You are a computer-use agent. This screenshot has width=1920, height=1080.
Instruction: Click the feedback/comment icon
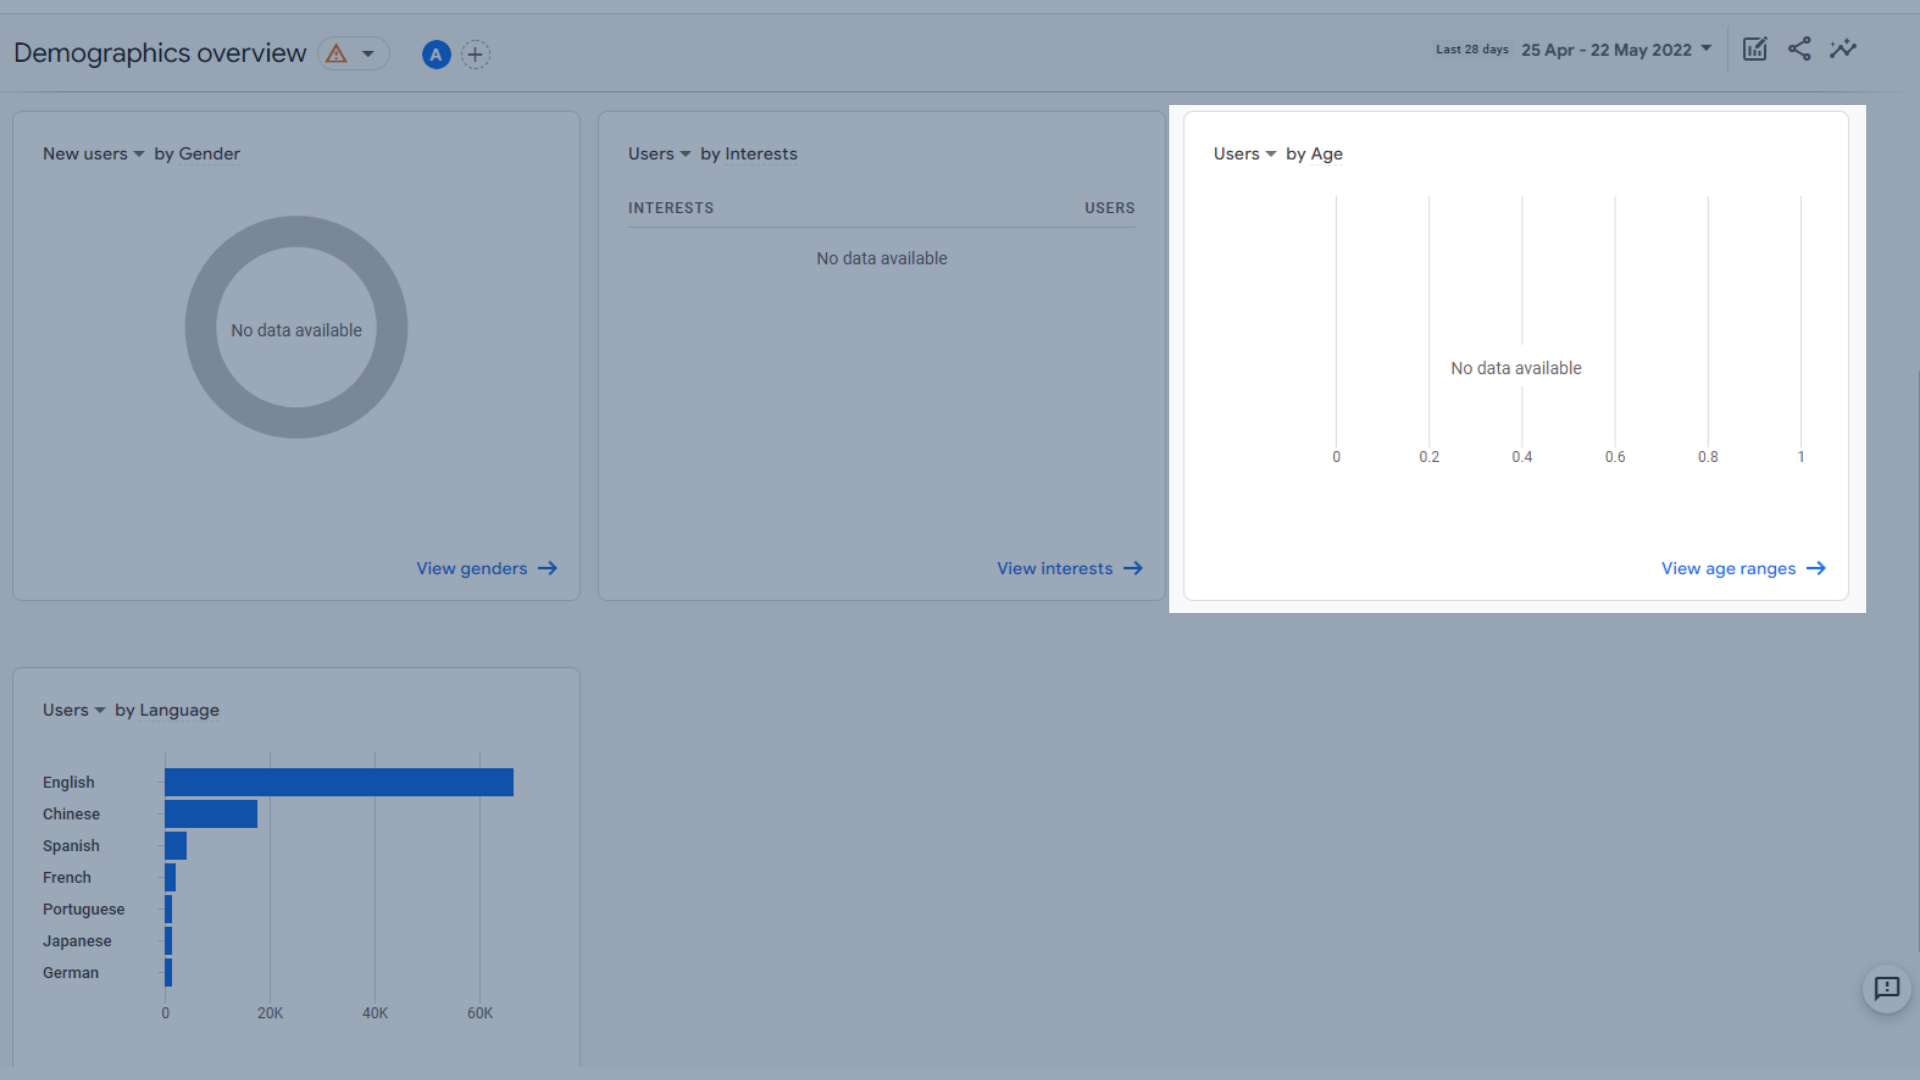(x=1887, y=988)
